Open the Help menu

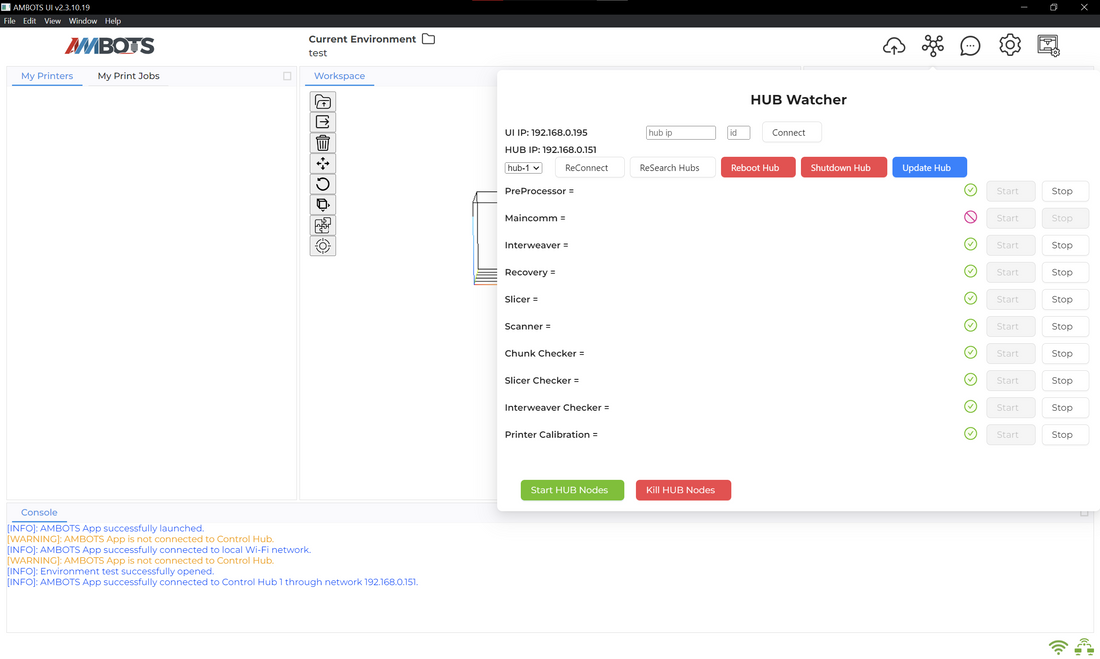tap(113, 21)
